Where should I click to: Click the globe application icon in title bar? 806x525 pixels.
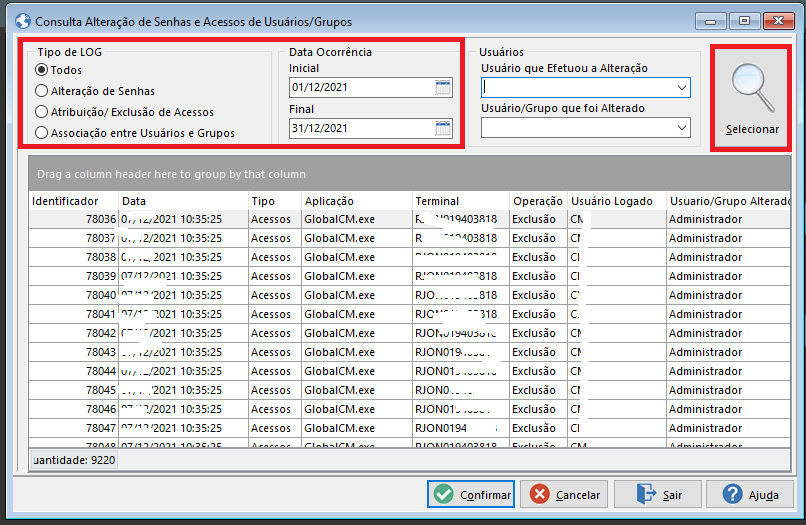23,22
